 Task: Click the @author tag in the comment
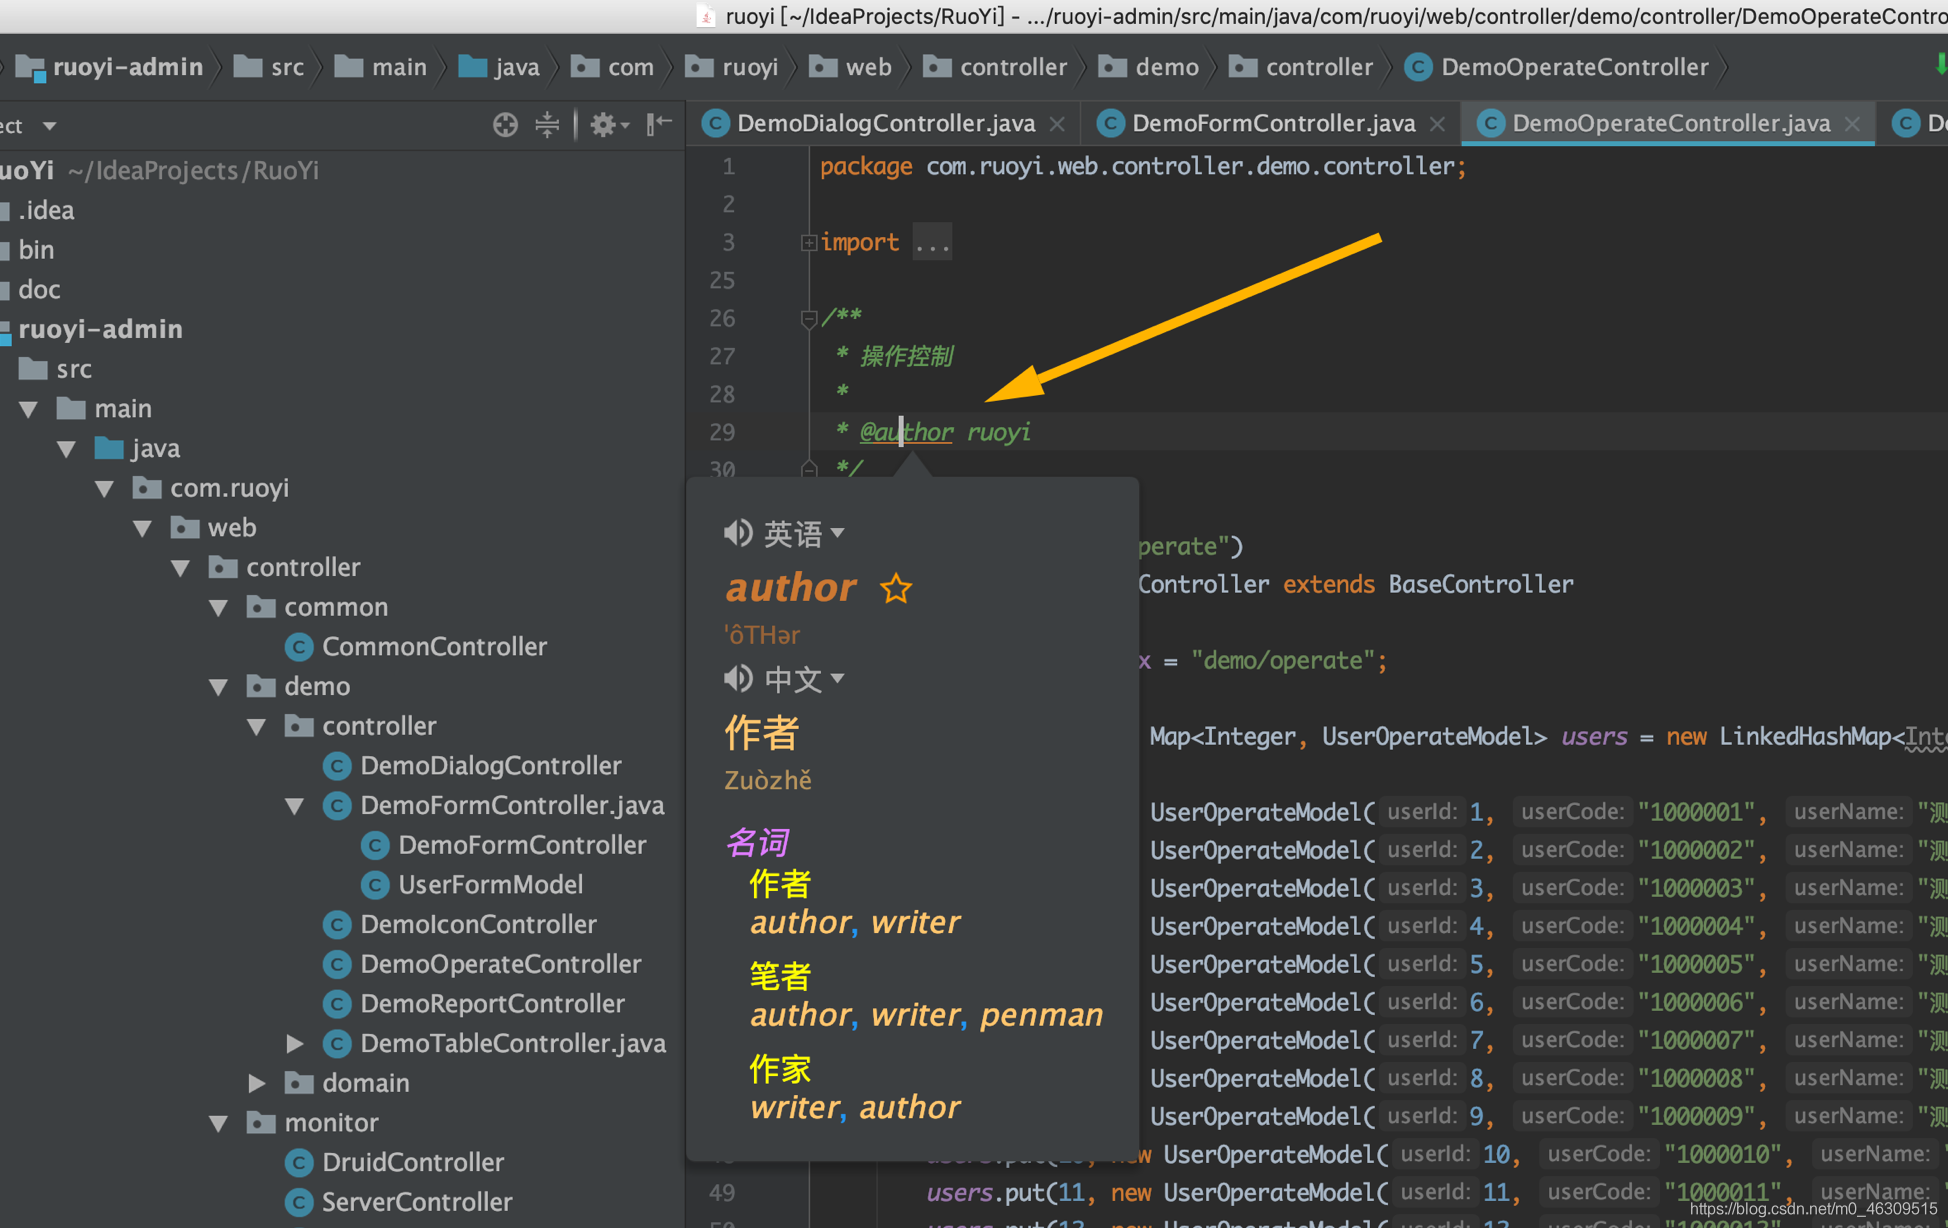[906, 432]
